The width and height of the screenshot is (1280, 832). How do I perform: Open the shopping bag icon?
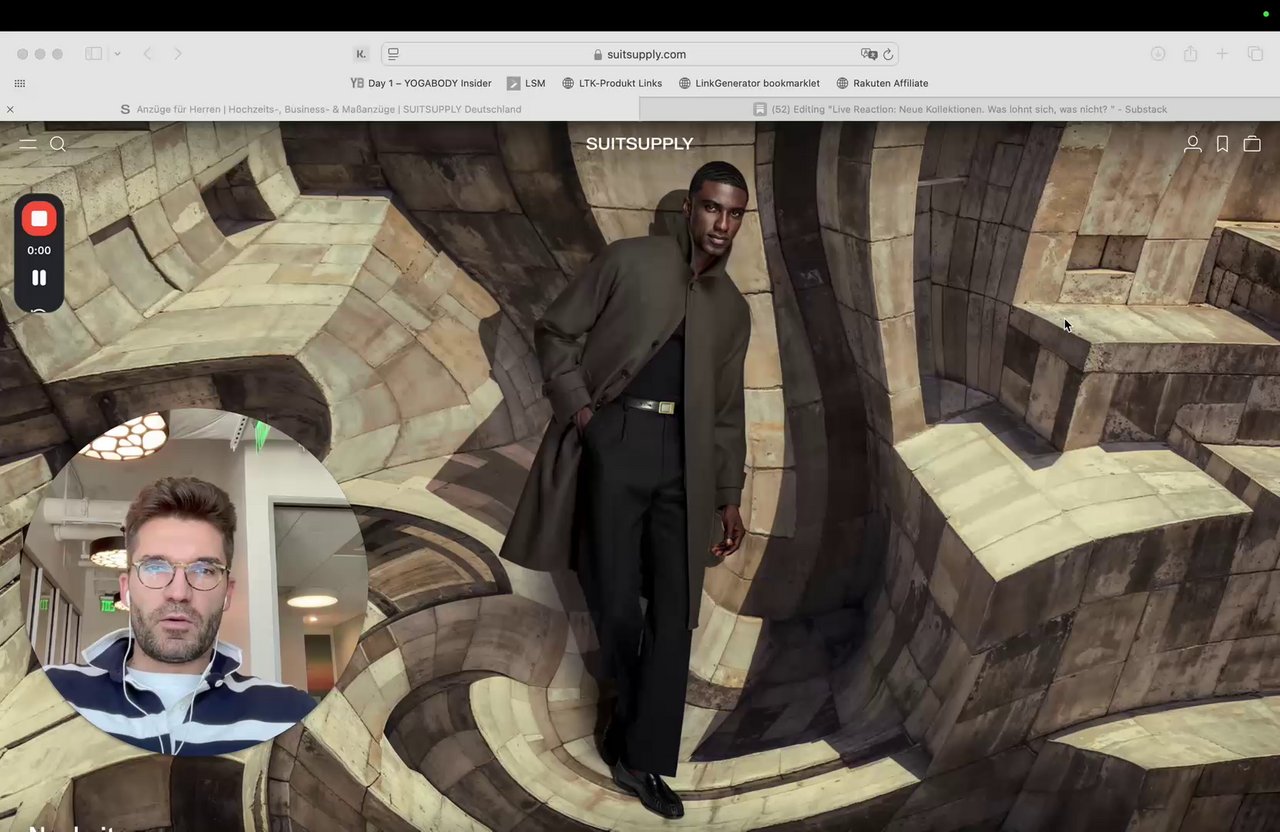click(1251, 144)
